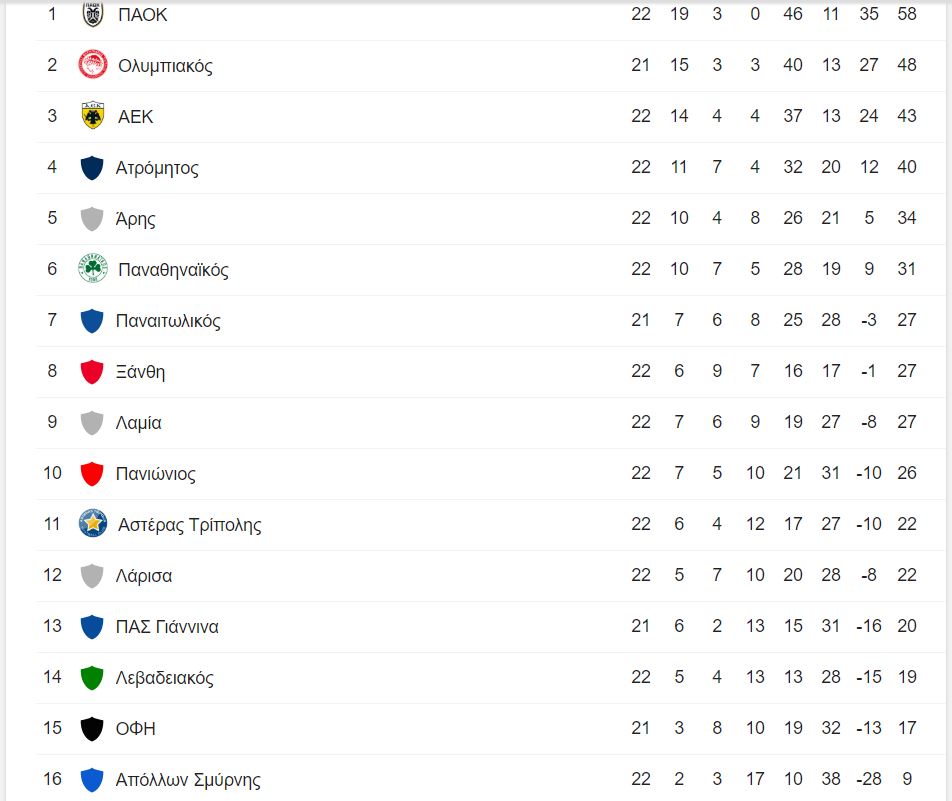Click the Αστέρας Τρίπολης star crest
The width and height of the screenshot is (952, 801).
(92, 524)
